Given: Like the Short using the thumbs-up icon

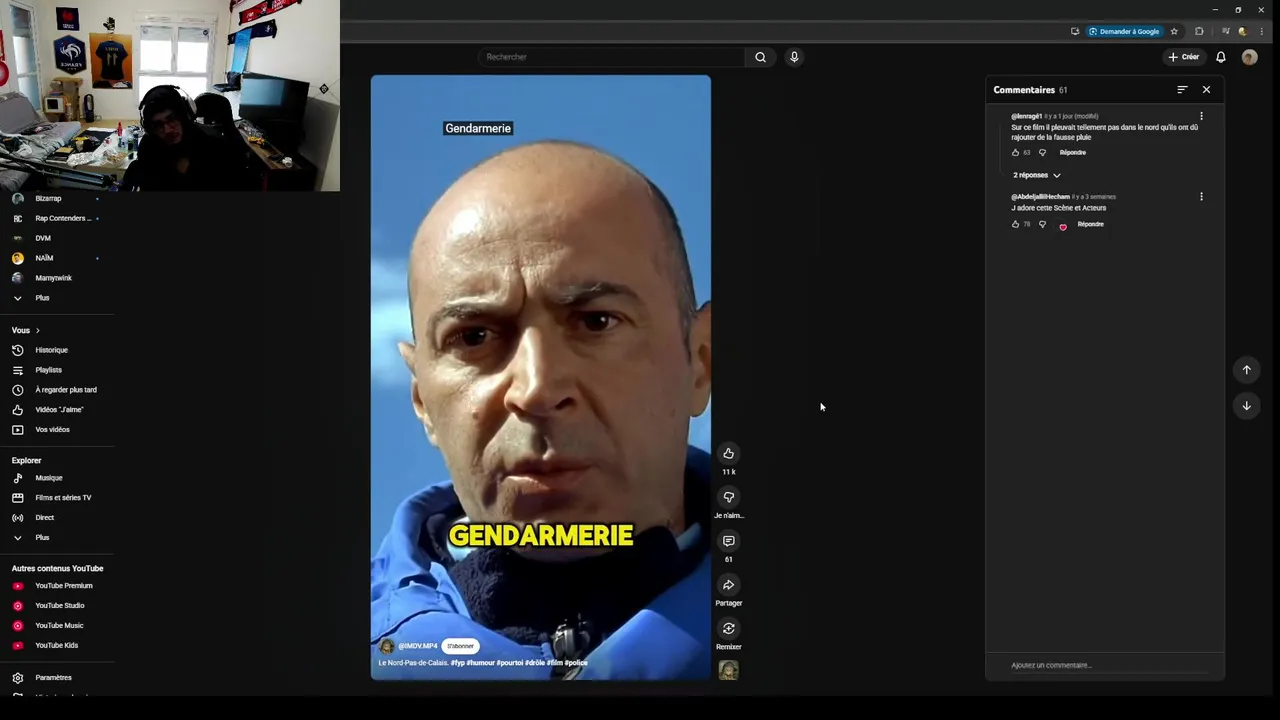Looking at the screenshot, I should [x=728, y=453].
